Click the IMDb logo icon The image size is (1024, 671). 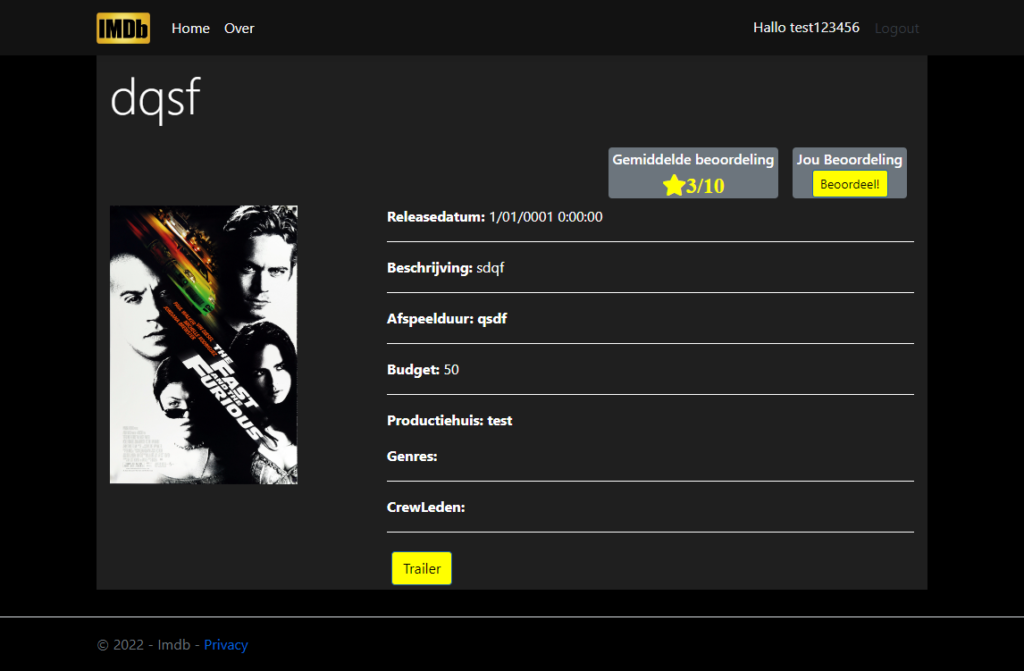point(123,28)
